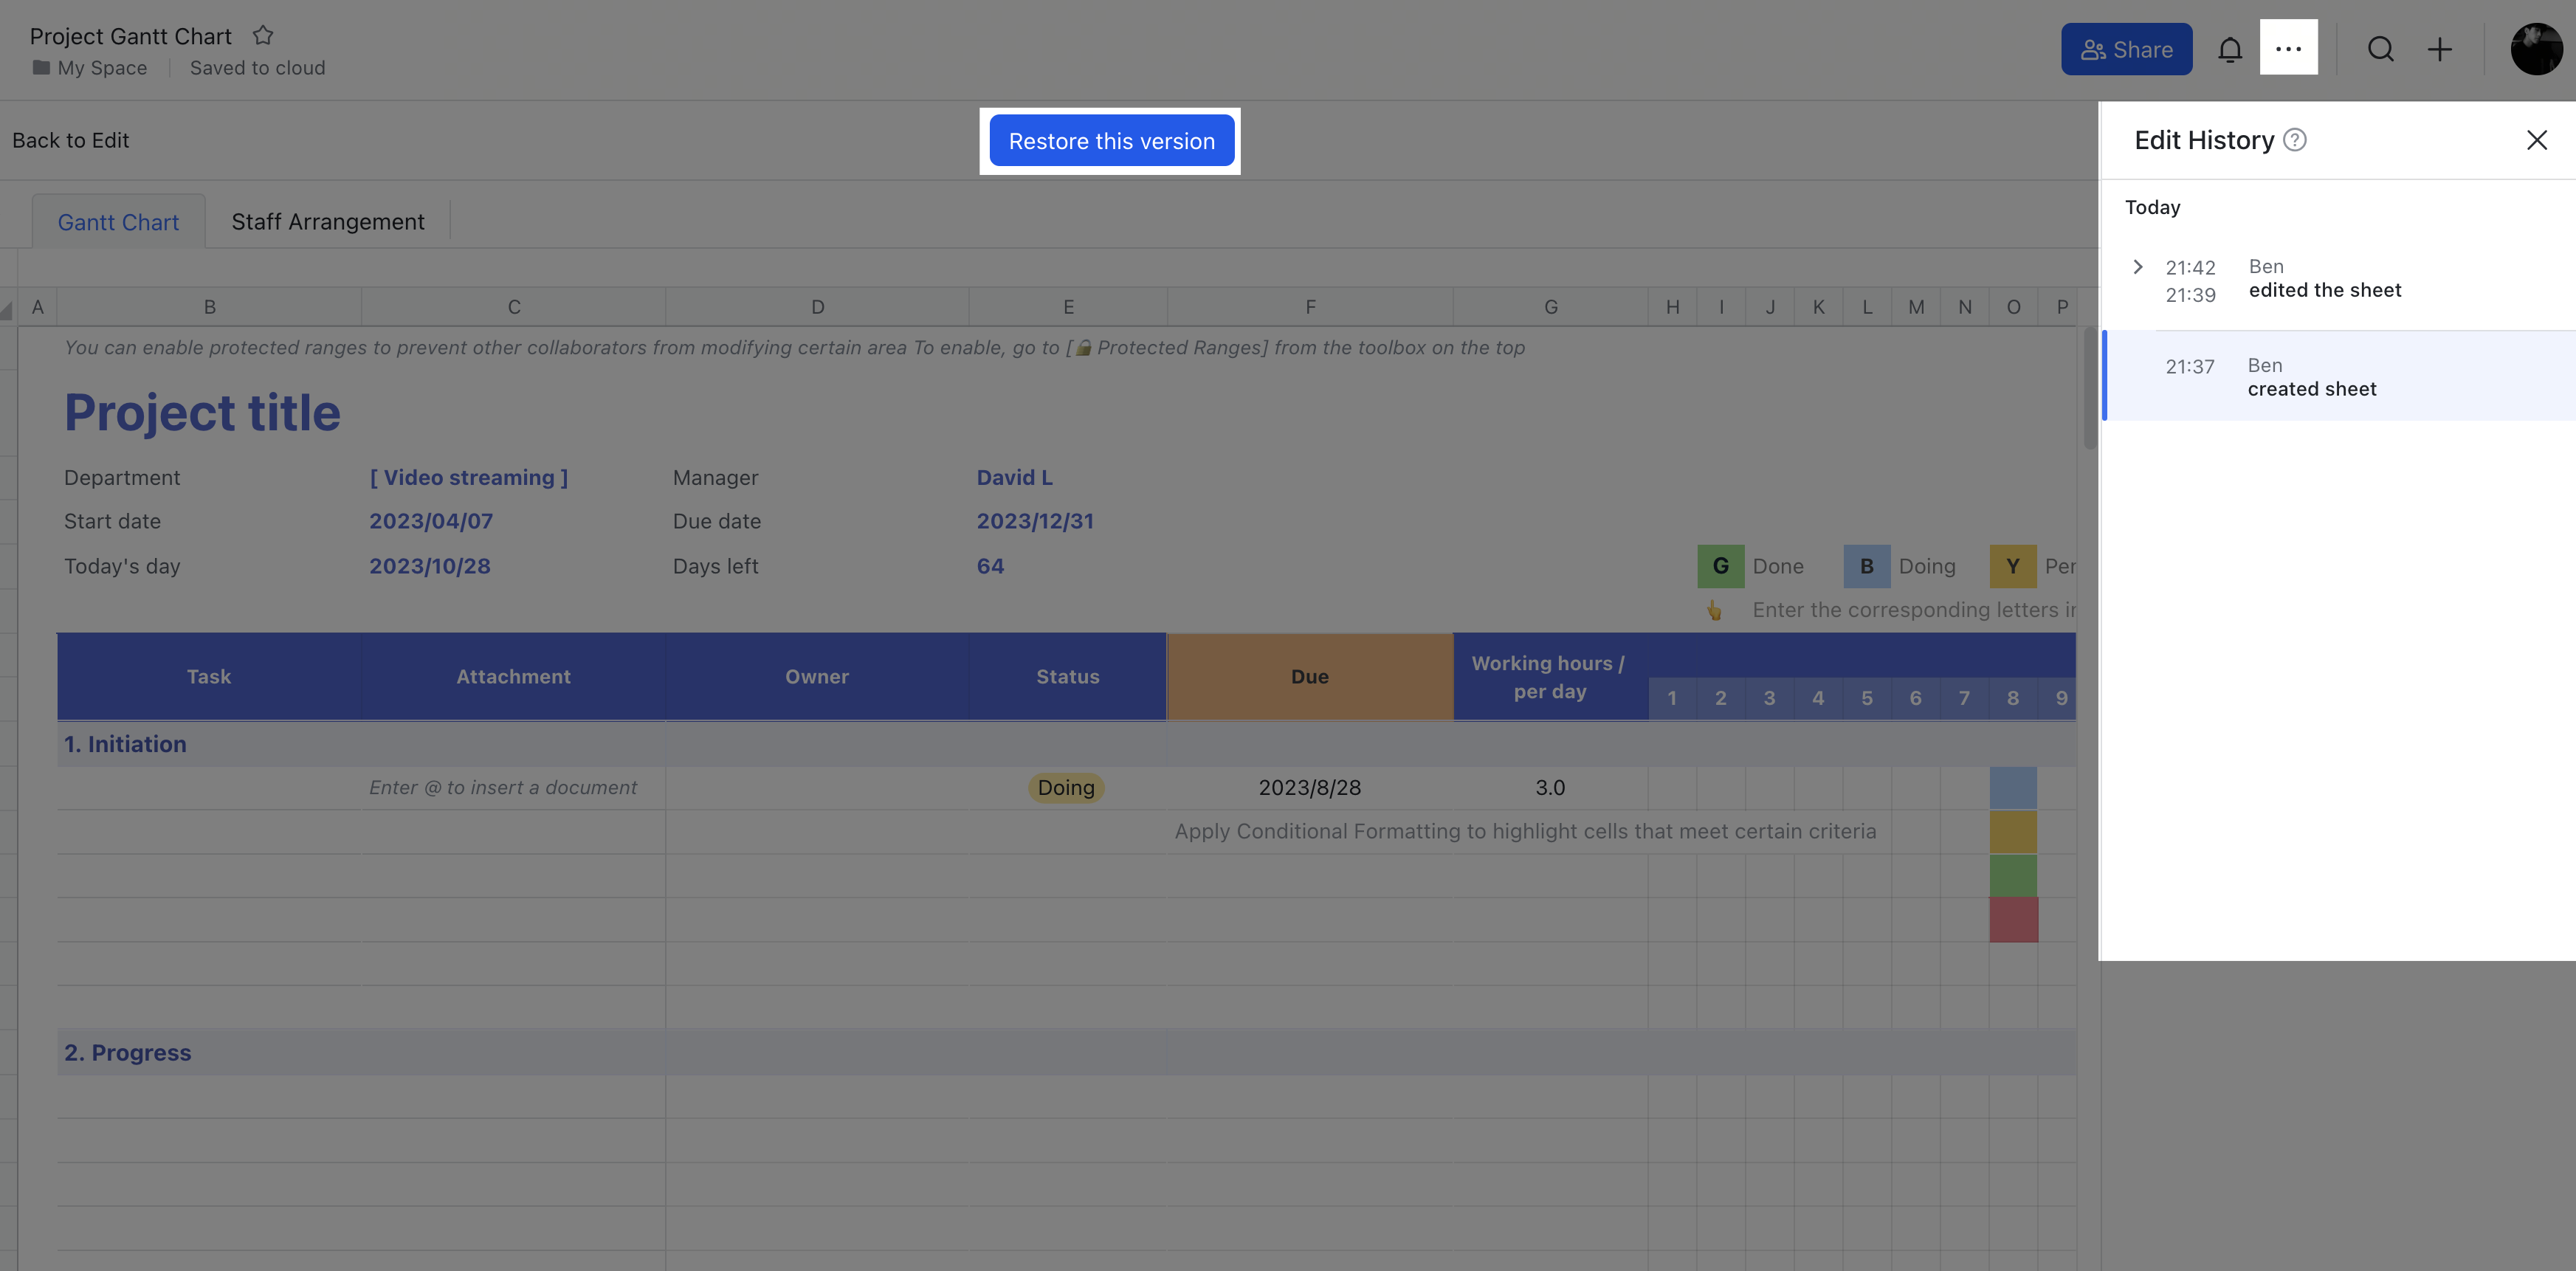Open the notifications bell
This screenshot has height=1271, width=2576.
pyautogui.click(x=2231, y=48)
